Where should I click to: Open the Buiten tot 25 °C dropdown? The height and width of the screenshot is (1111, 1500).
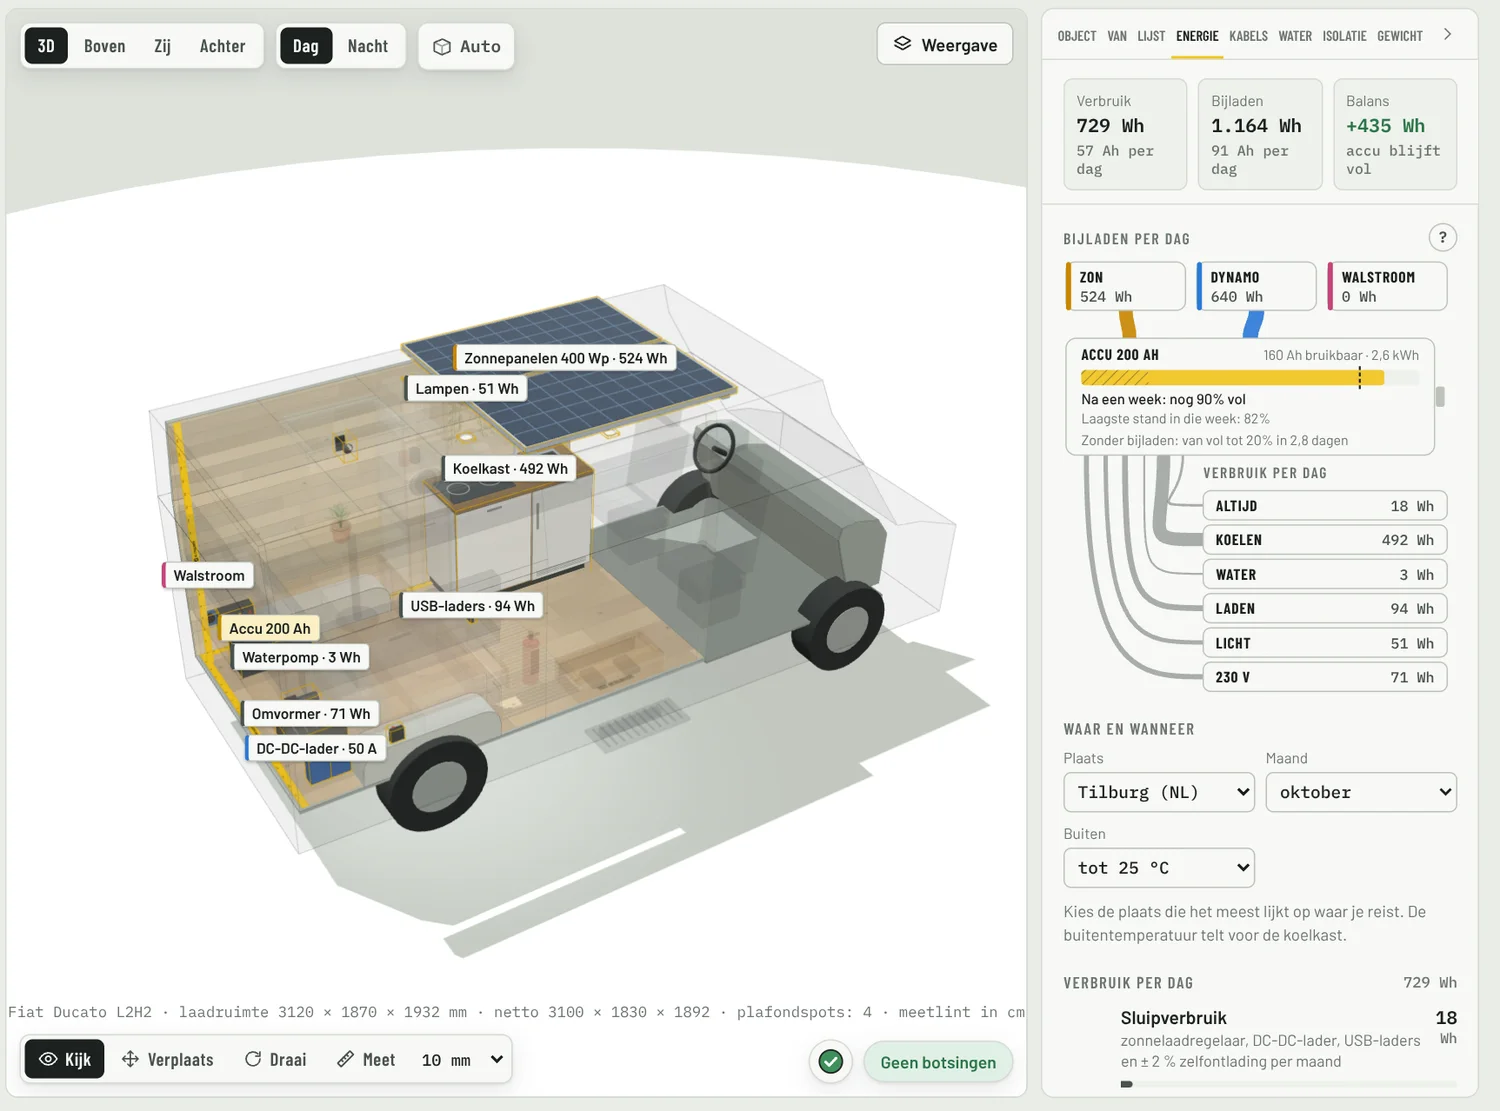[1159, 867]
